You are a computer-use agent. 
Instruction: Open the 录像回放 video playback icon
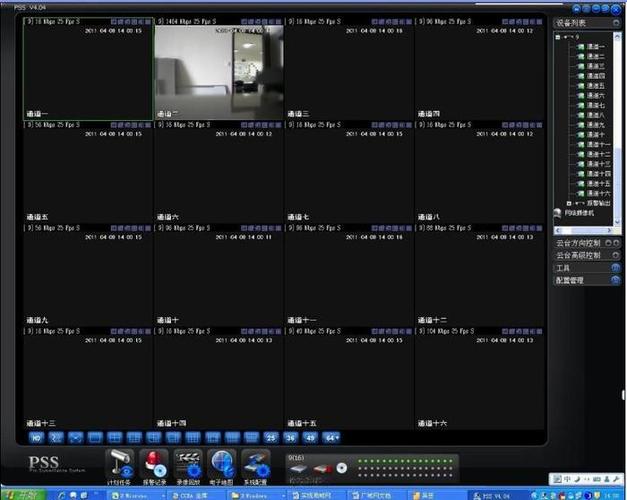(188, 464)
